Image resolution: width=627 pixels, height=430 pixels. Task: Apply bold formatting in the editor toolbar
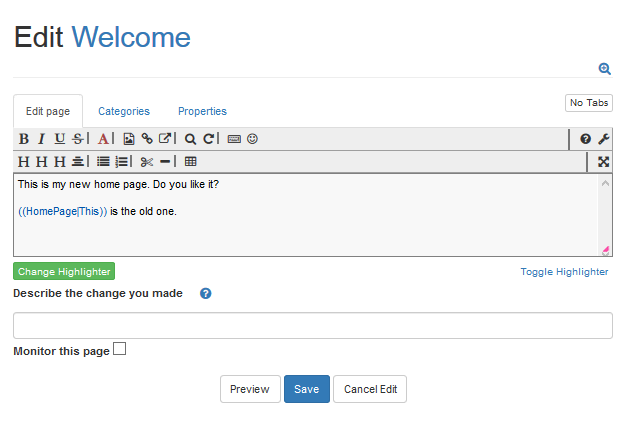point(24,139)
